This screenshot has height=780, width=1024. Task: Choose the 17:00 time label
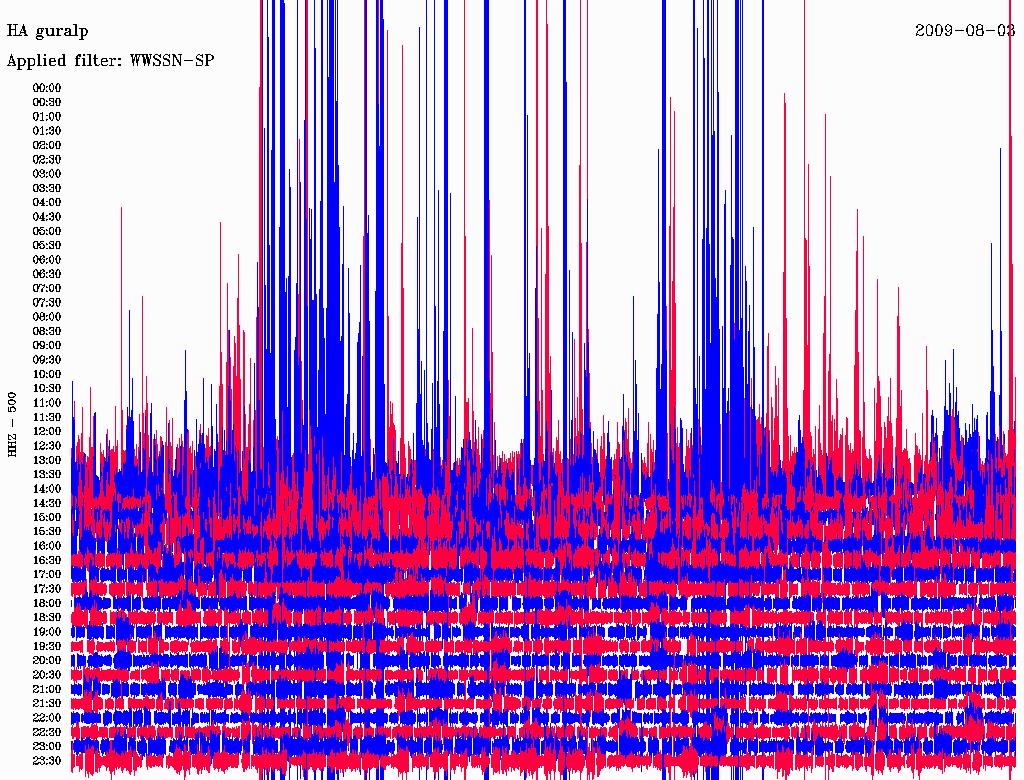(x=47, y=574)
